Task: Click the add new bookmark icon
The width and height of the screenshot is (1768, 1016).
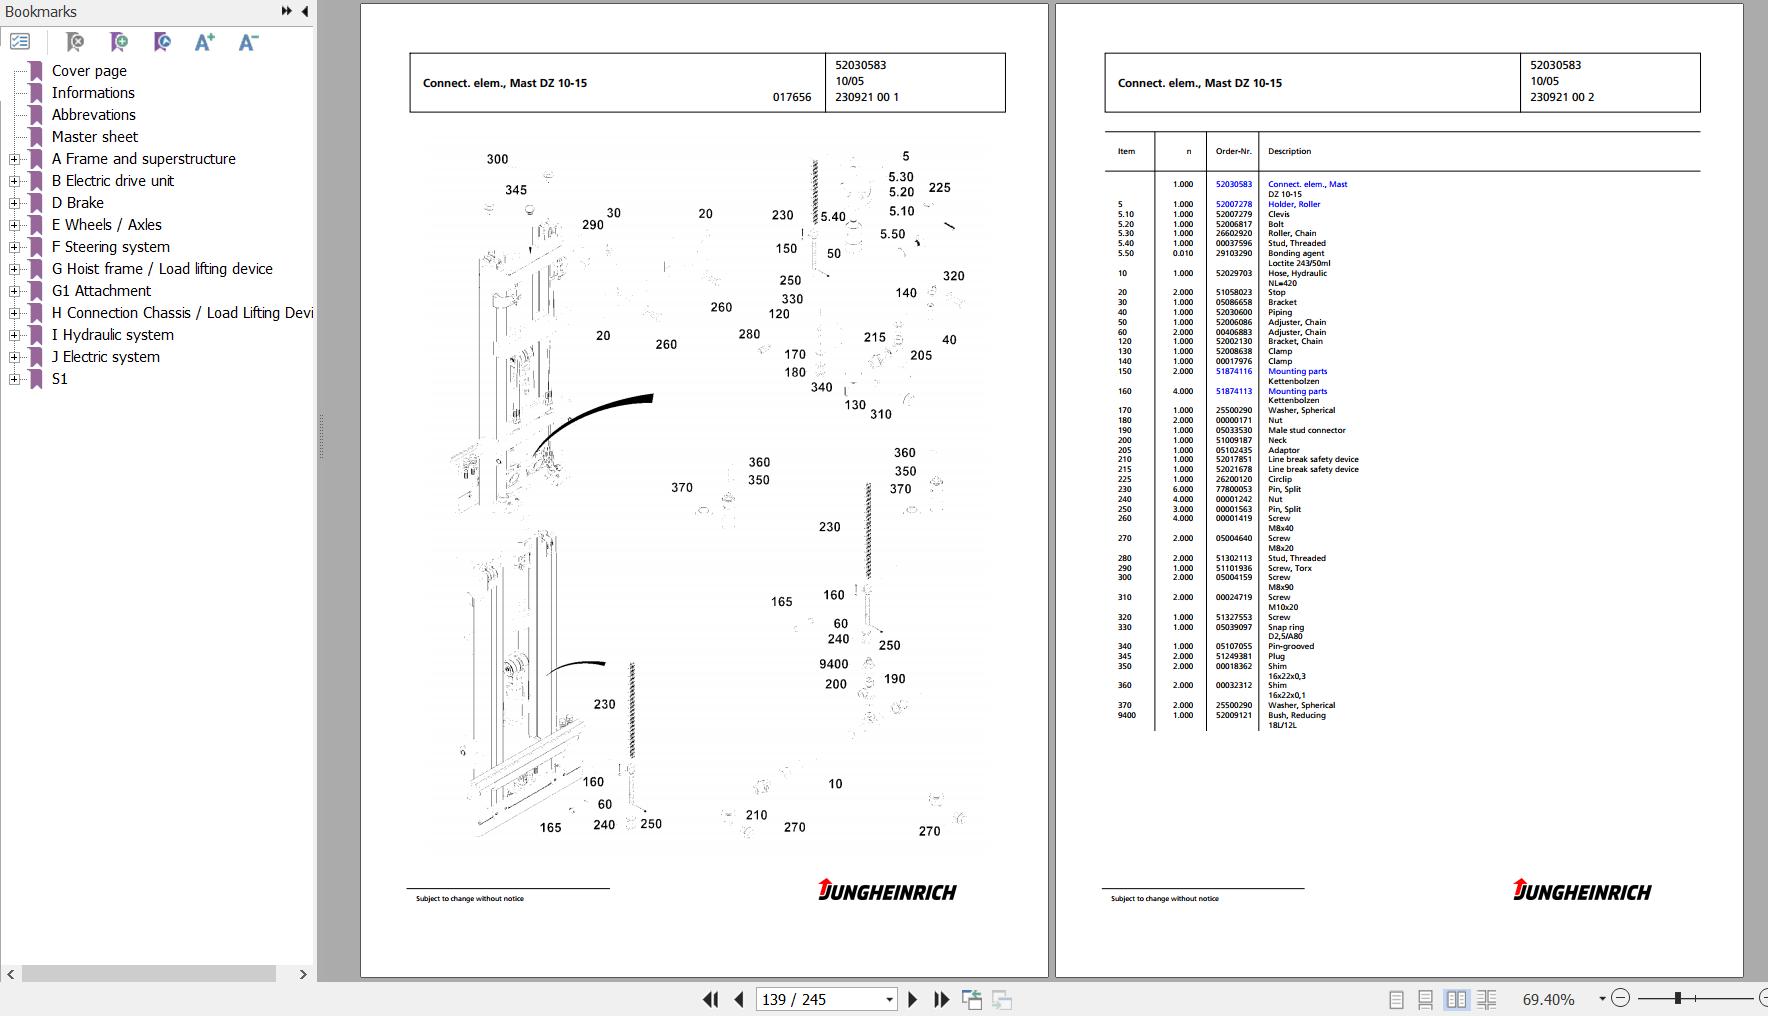Action: click(x=119, y=42)
